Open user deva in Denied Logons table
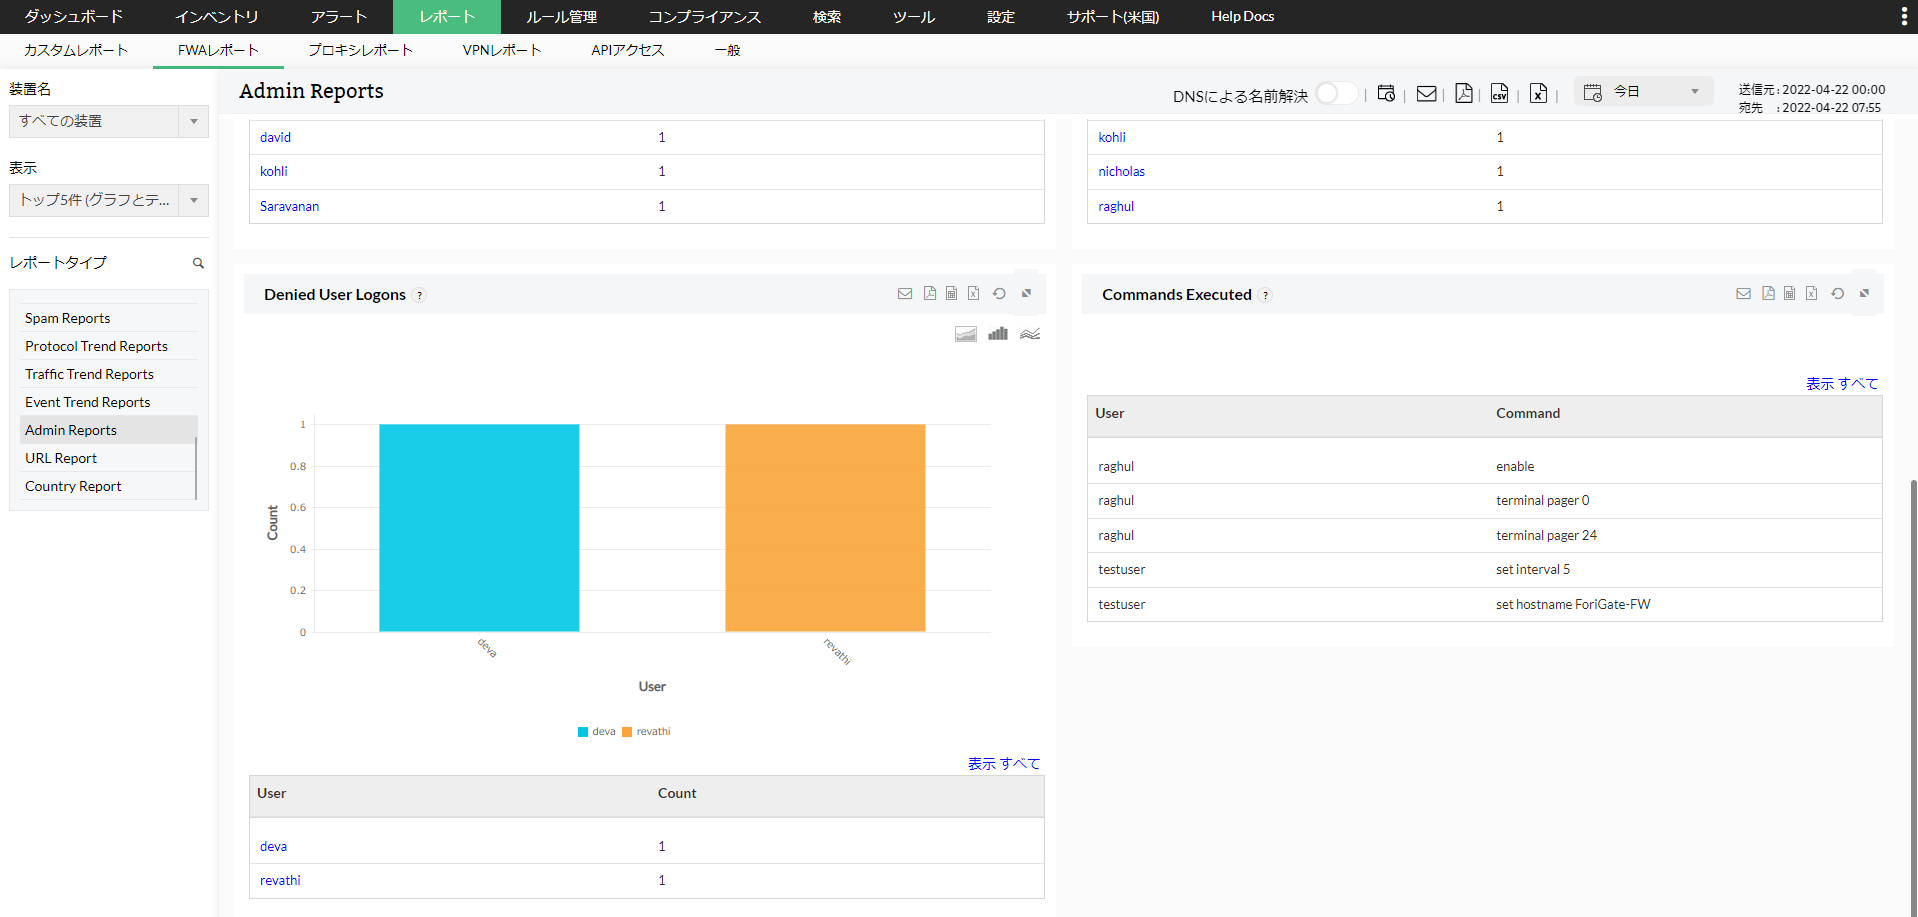The height and width of the screenshot is (917, 1918). [x=273, y=846]
